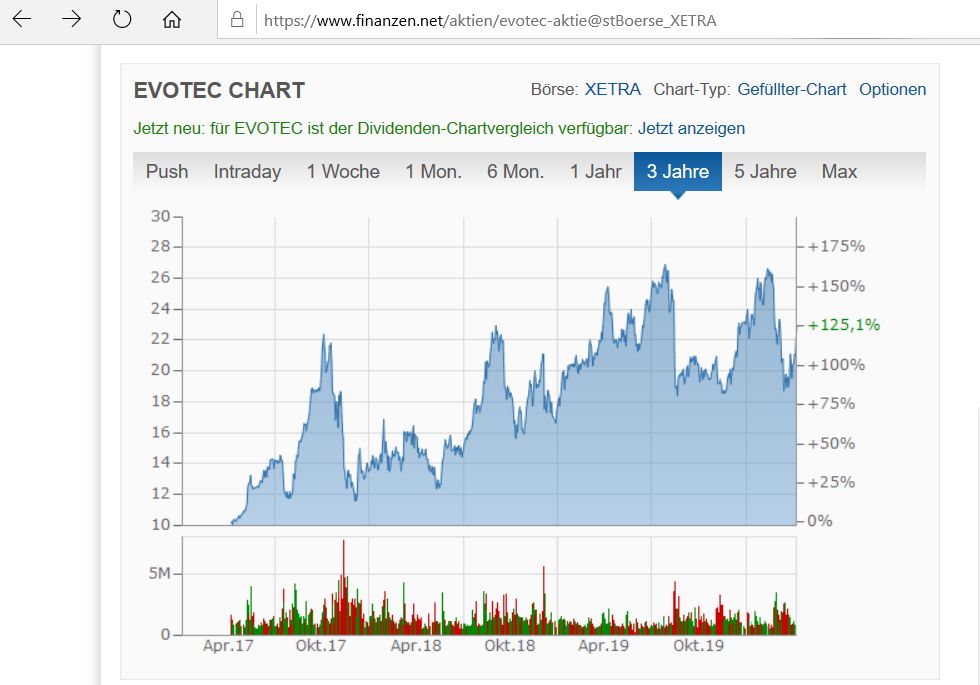Open chart Optionen
The height and width of the screenshot is (685, 980).
(892, 89)
